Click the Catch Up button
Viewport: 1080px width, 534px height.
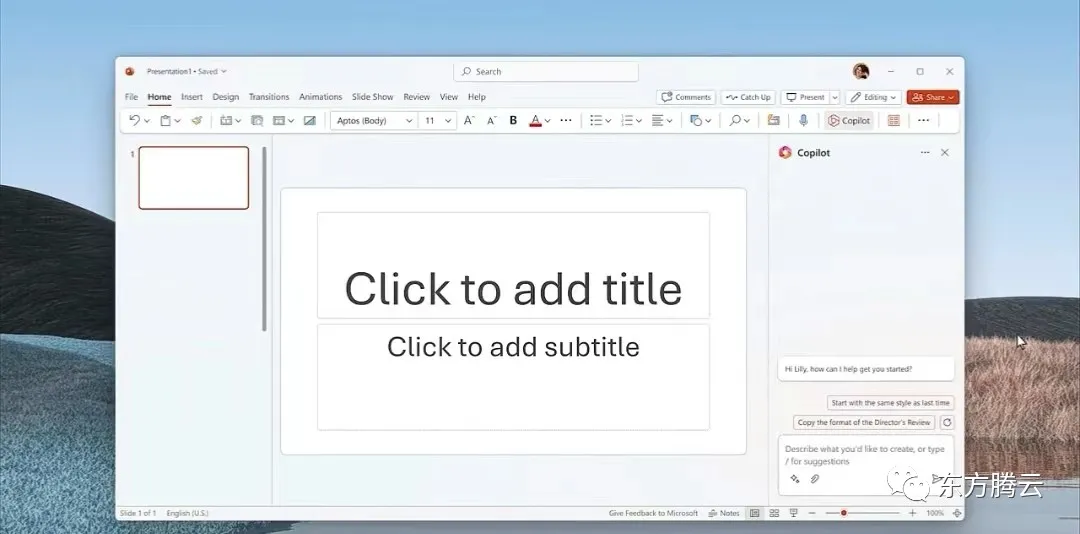[748, 97]
